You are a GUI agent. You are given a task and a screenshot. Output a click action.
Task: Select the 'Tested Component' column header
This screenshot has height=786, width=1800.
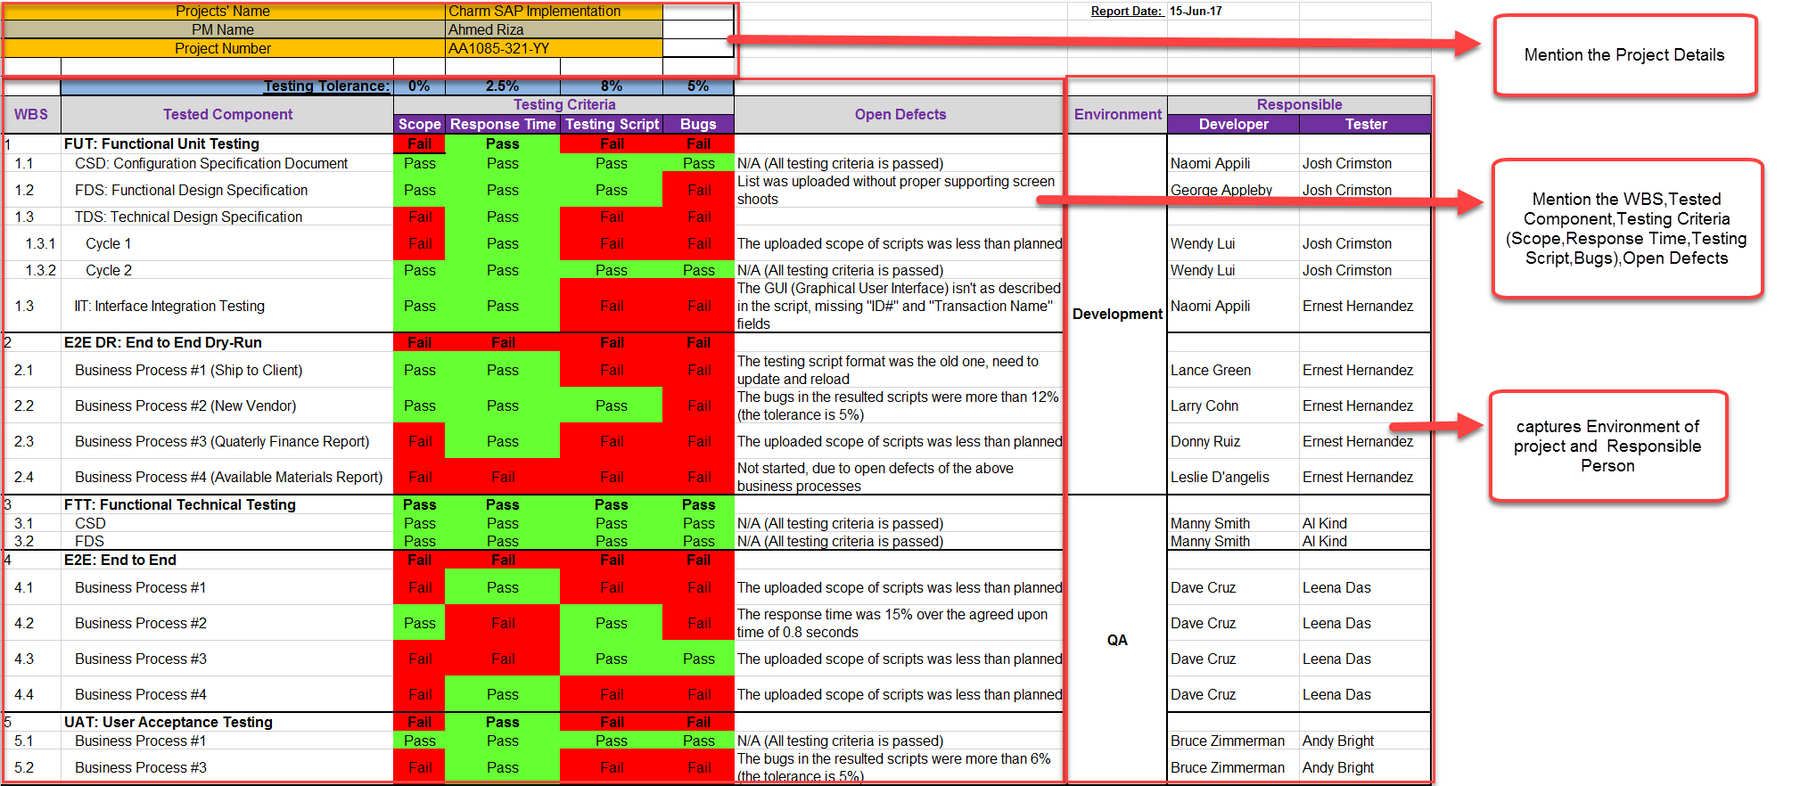227,114
